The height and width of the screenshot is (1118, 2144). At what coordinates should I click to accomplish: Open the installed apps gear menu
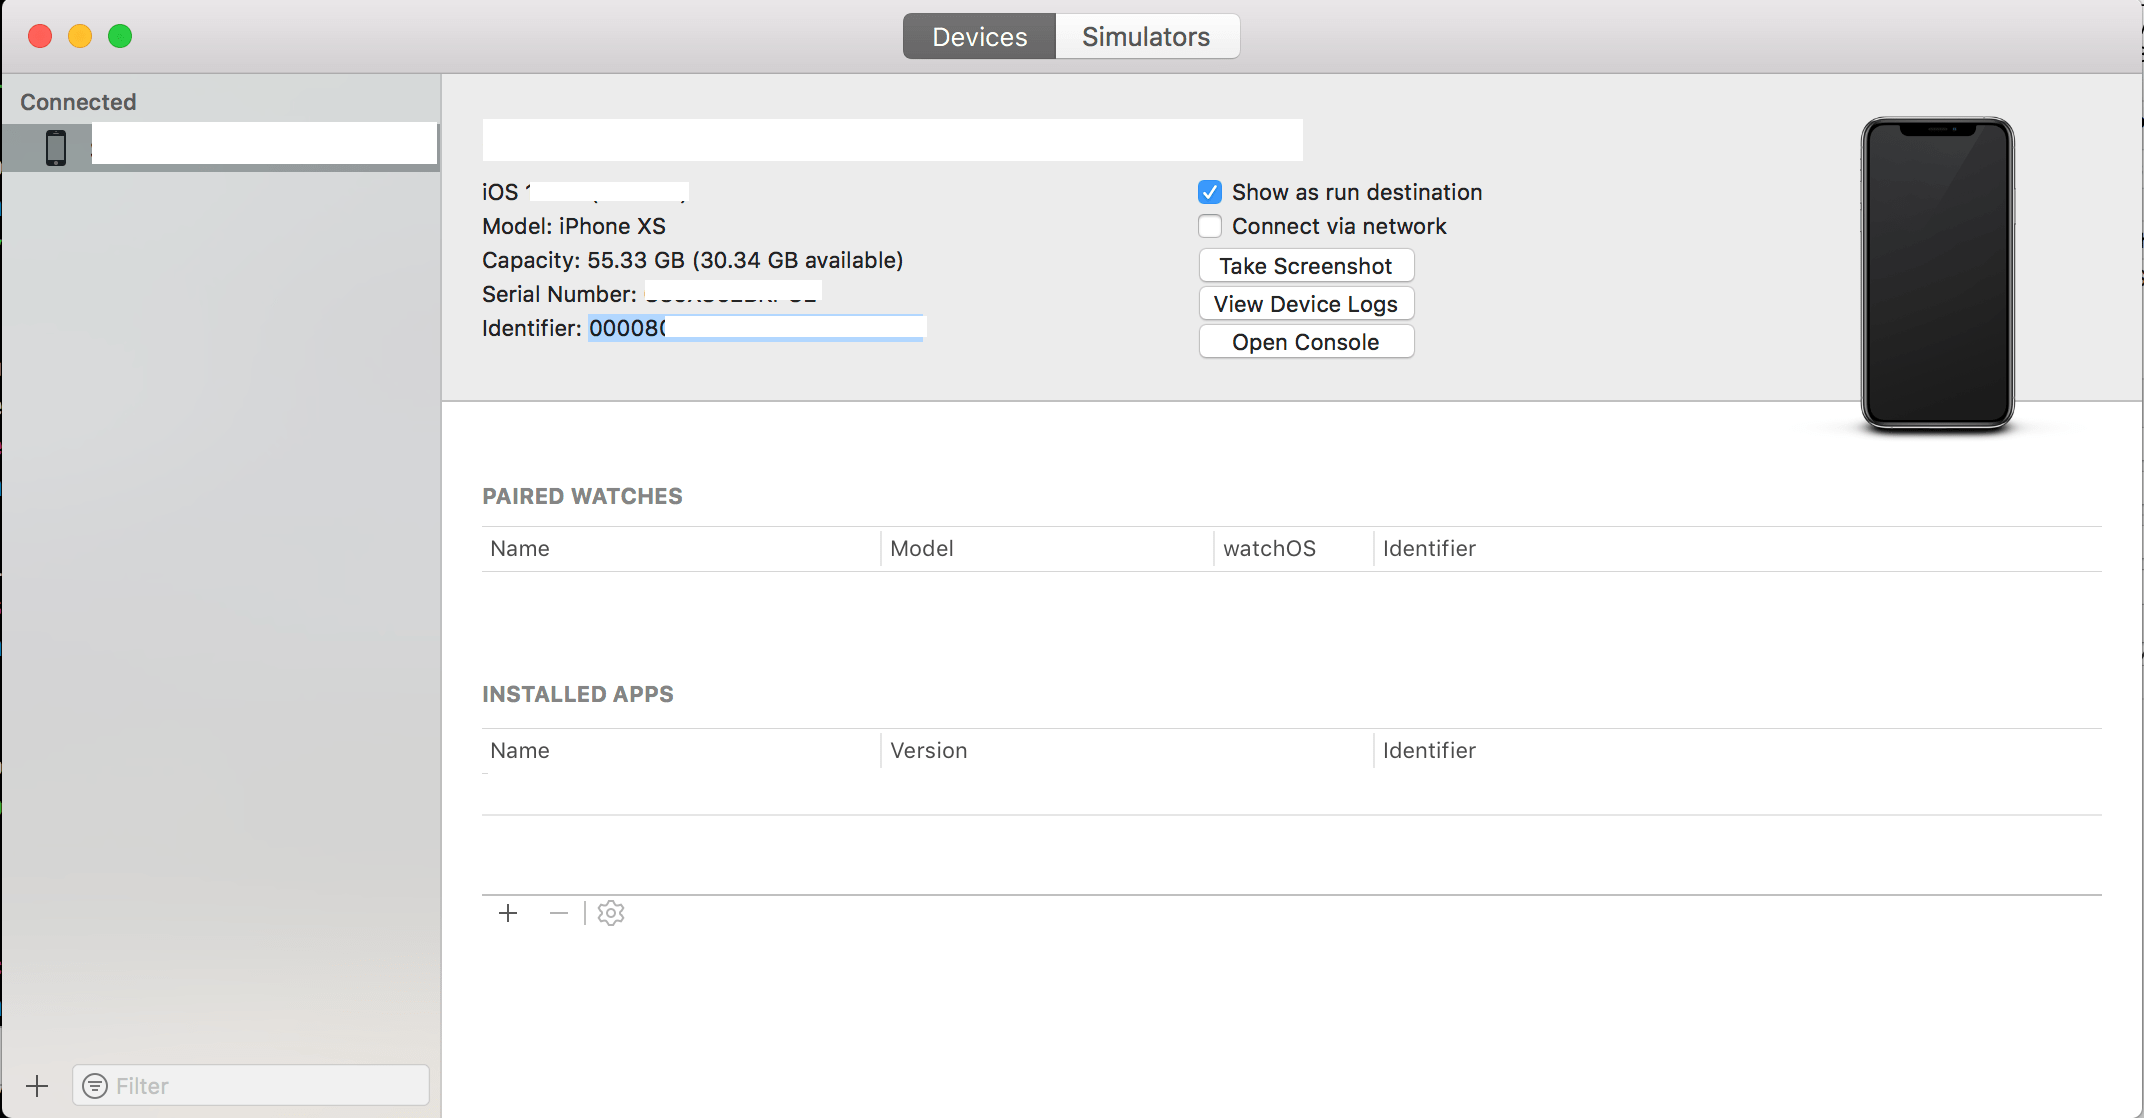(611, 913)
